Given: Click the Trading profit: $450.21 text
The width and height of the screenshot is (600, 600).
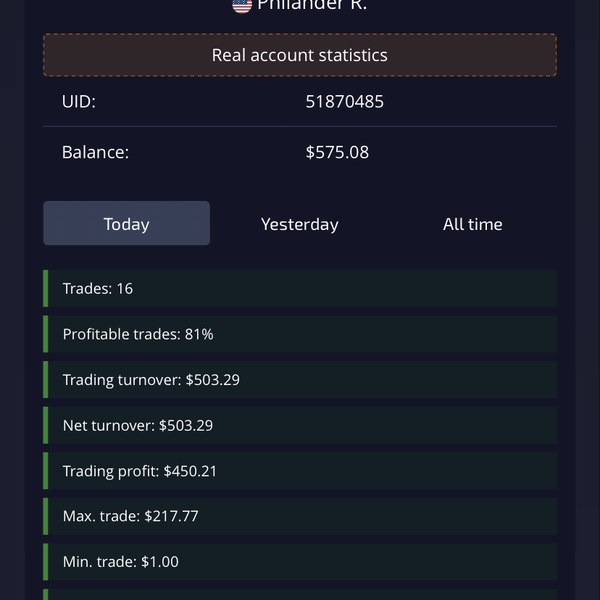Looking at the screenshot, I should pyautogui.click(x=140, y=471).
